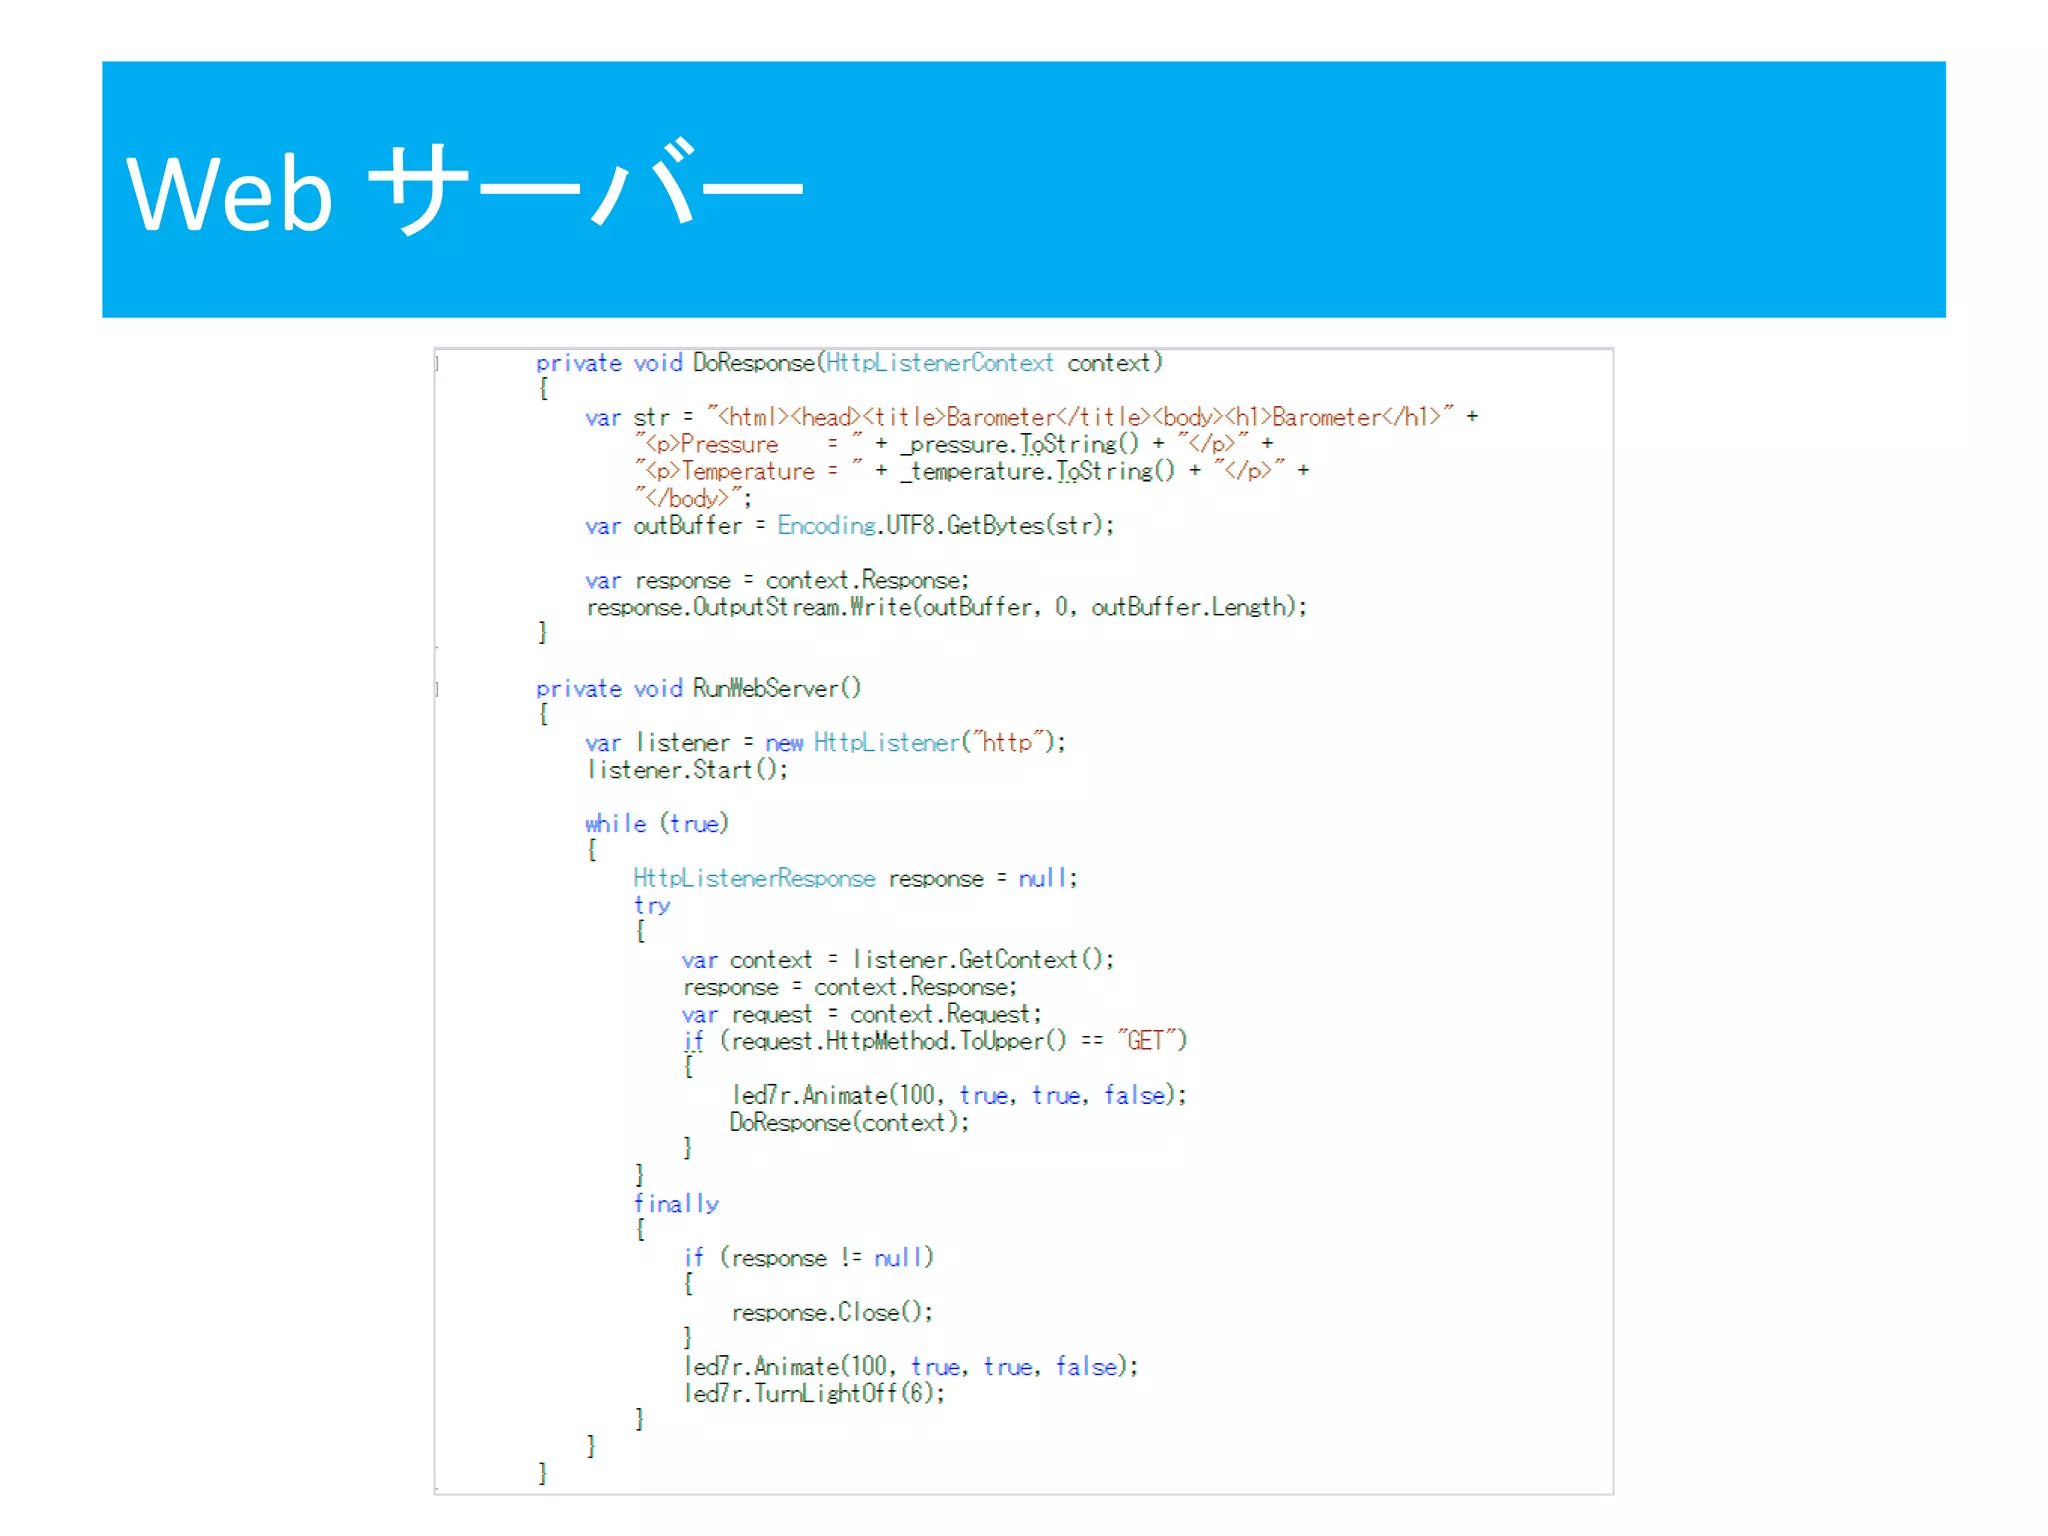Image resolution: width=2048 pixels, height=1536 pixels.
Task: Select the 'finally' keyword
Action: 676,1203
